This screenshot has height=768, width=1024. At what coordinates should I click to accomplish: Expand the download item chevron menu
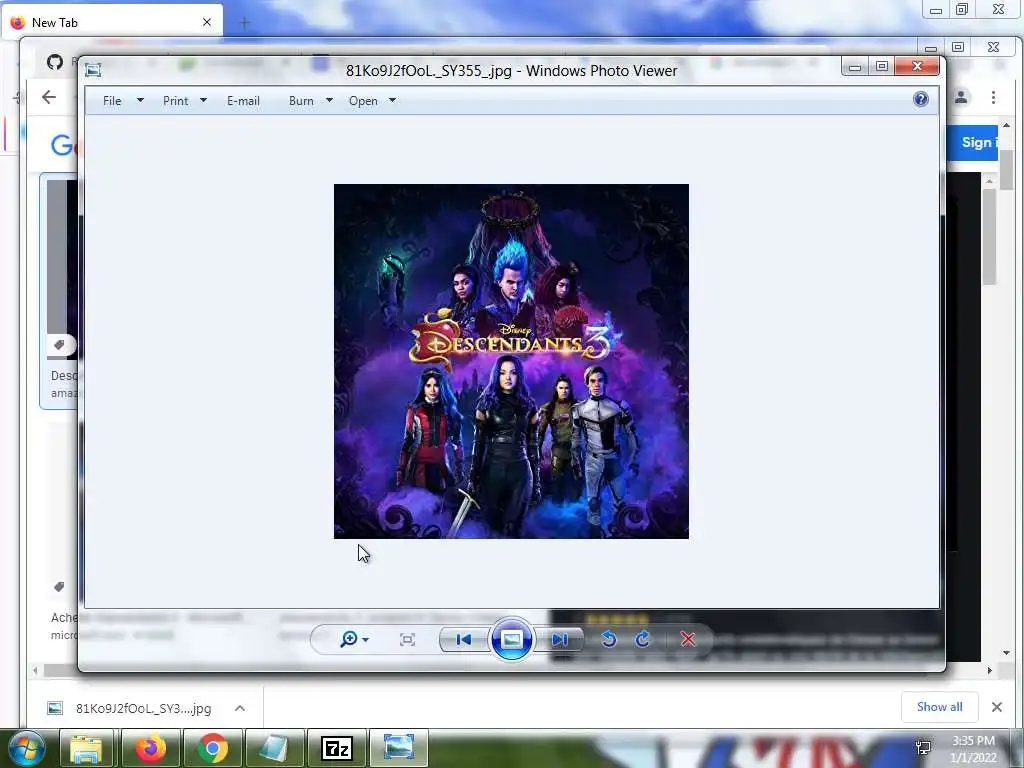pos(240,708)
